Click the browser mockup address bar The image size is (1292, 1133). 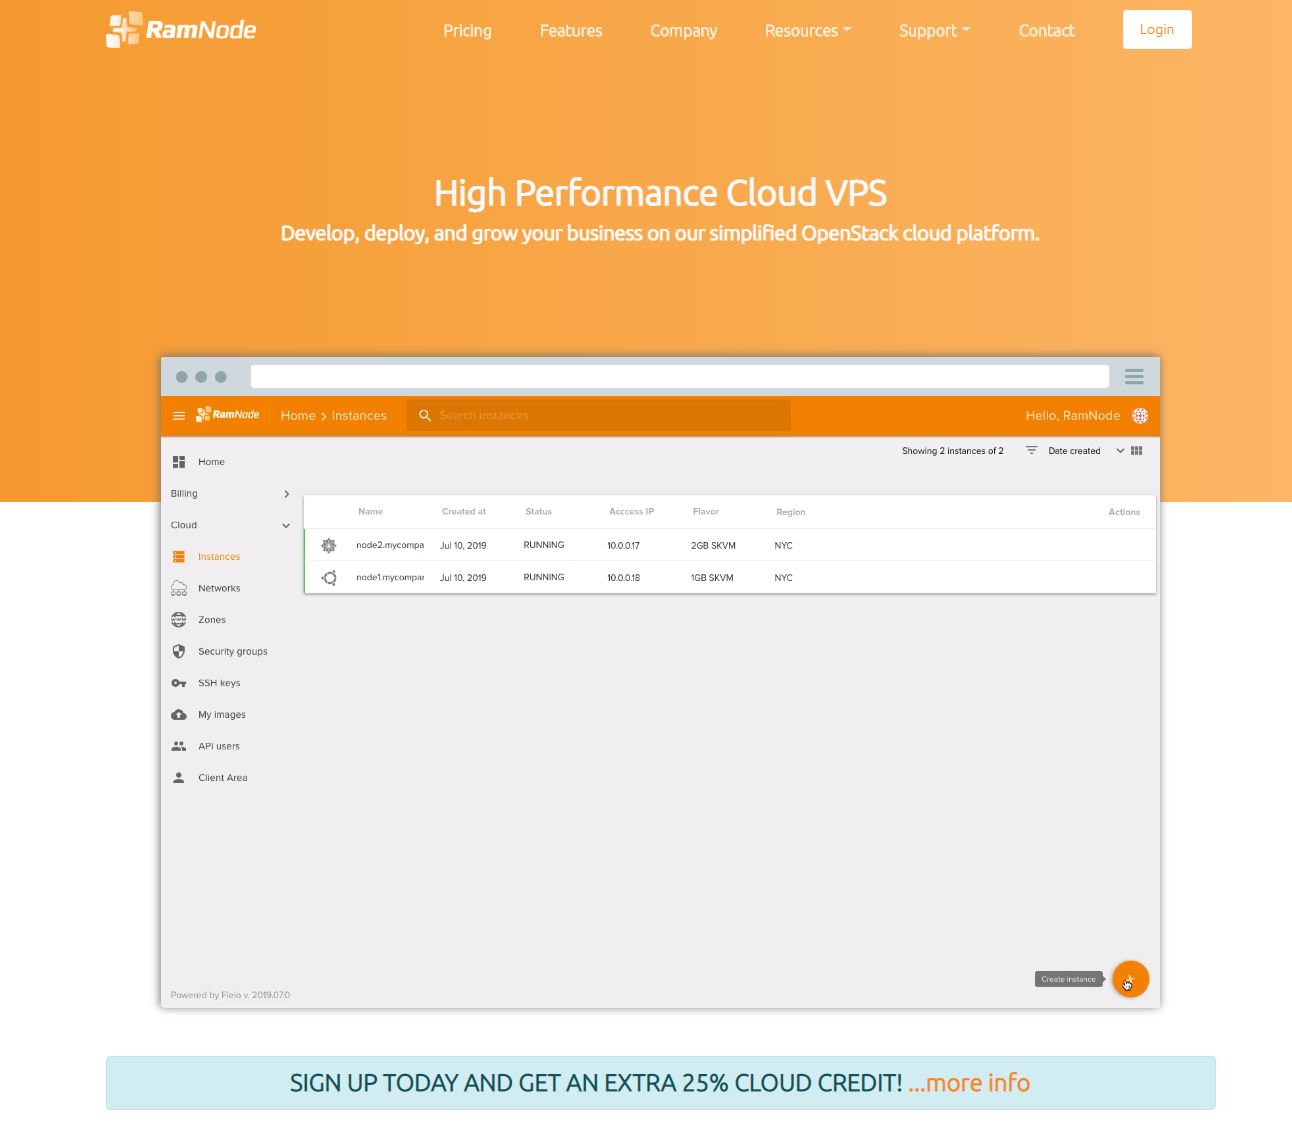click(680, 376)
